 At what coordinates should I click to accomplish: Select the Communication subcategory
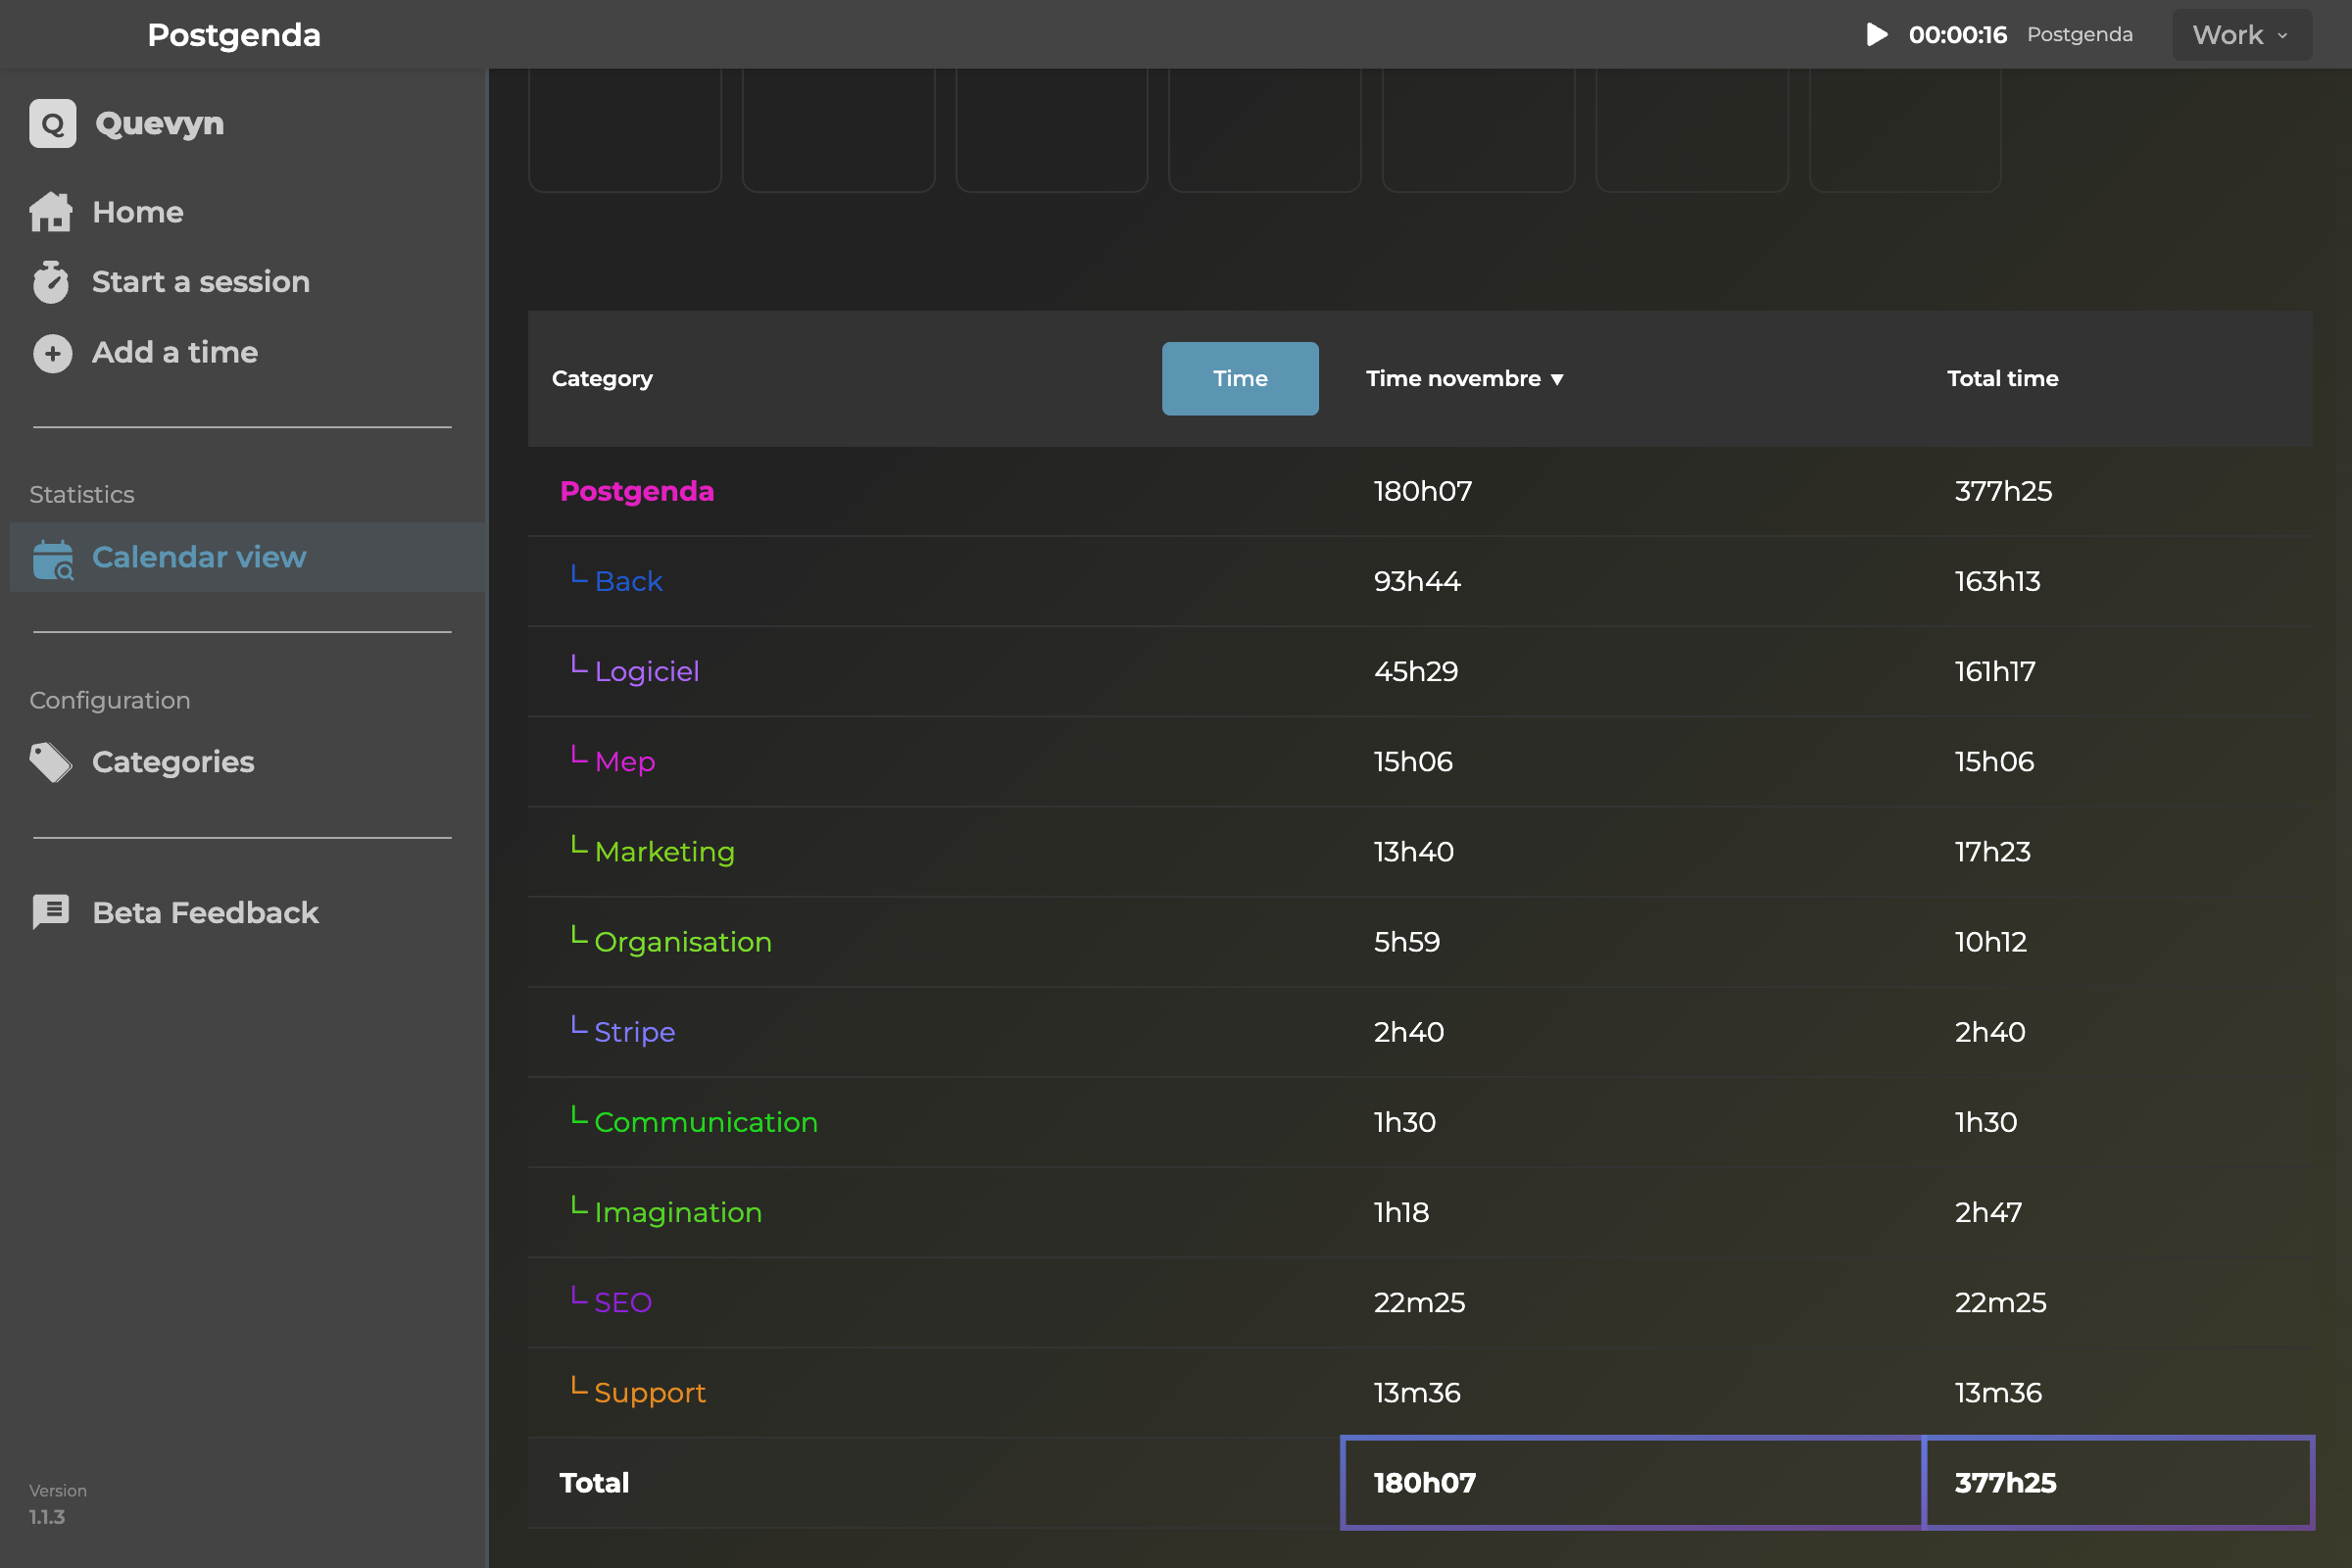click(706, 1122)
